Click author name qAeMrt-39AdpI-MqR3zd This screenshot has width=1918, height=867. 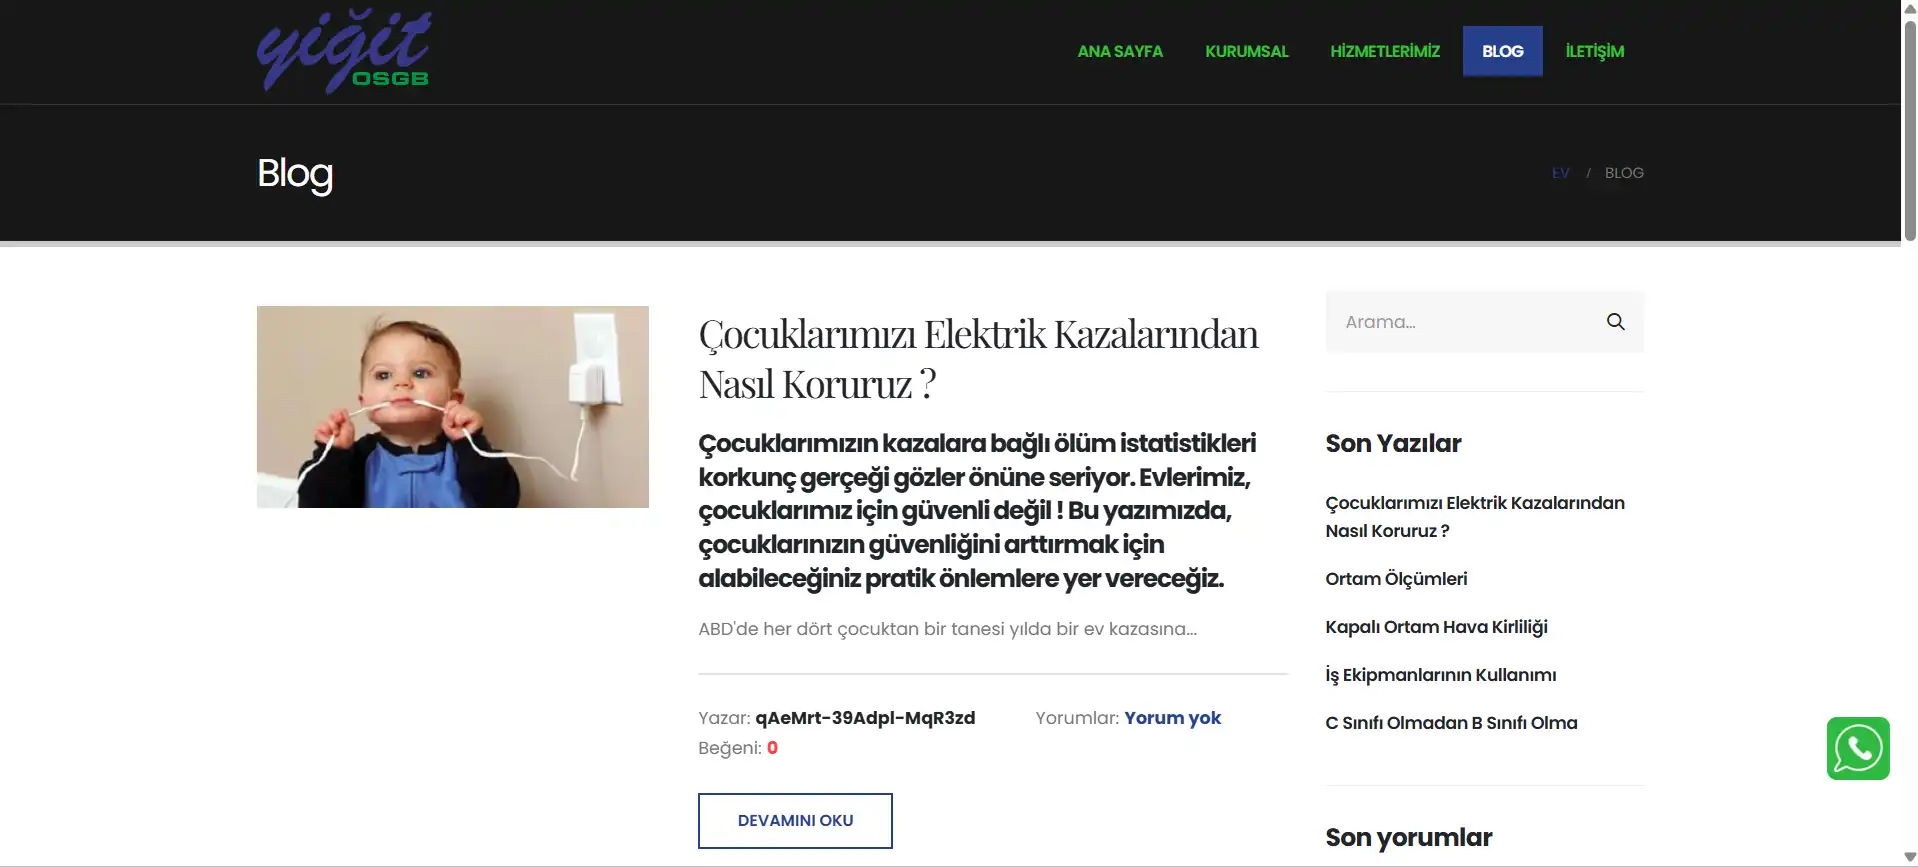pyautogui.click(x=865, y=718)
